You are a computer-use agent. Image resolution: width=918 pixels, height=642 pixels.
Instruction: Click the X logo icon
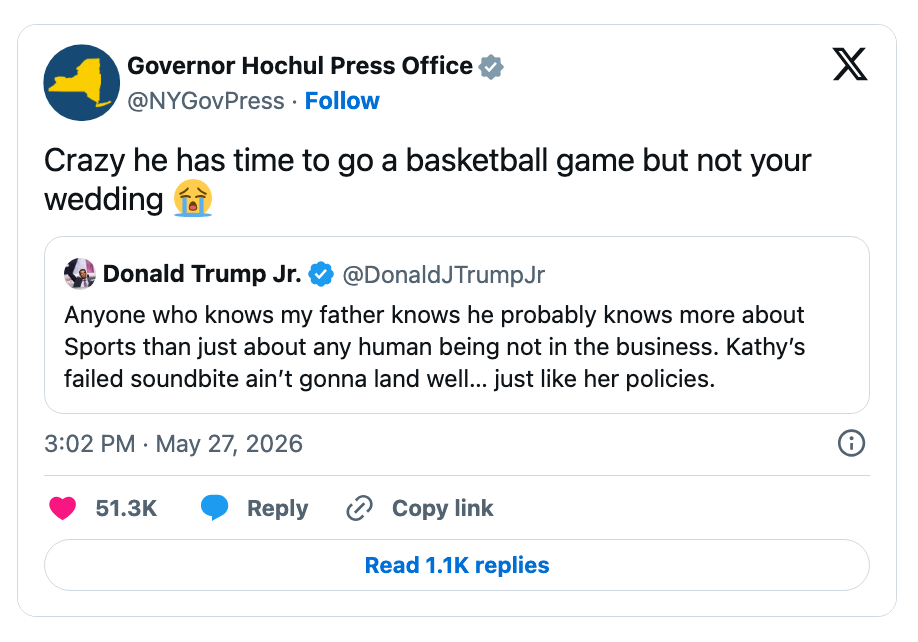tap(850, 64)
